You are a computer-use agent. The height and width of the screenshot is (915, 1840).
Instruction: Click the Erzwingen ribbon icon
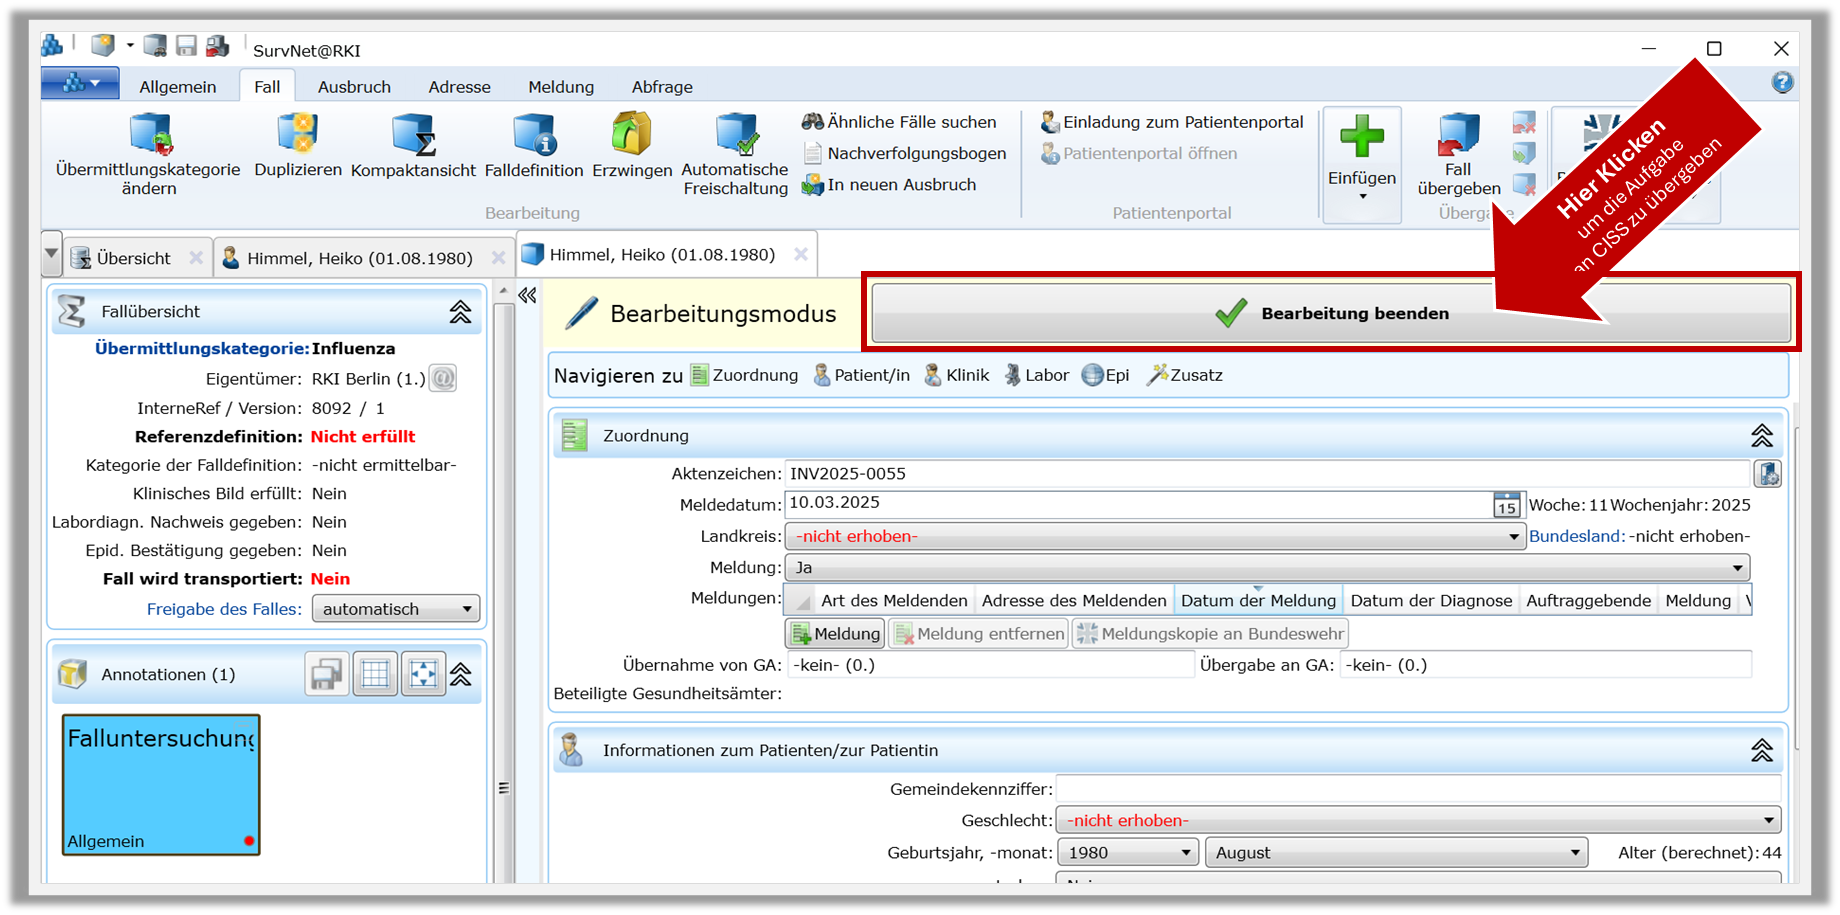[631, 135]
